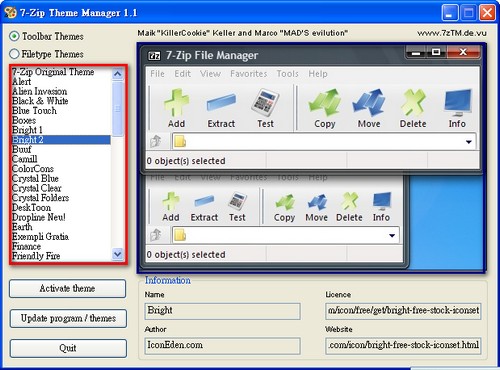Click the Add icon in large preview

(x=176, y=103)
